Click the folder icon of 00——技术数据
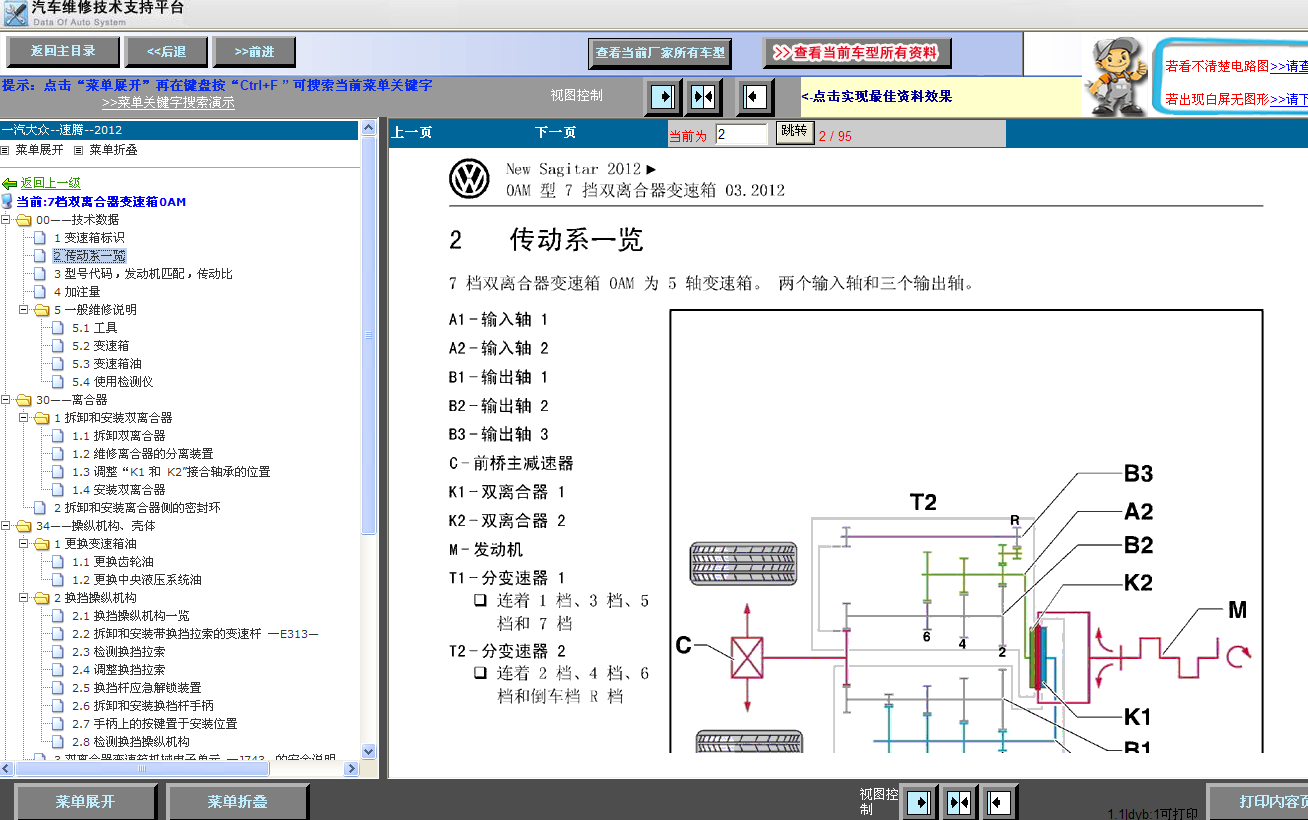This screenshot has width=1308, height=820. (23, 220)
